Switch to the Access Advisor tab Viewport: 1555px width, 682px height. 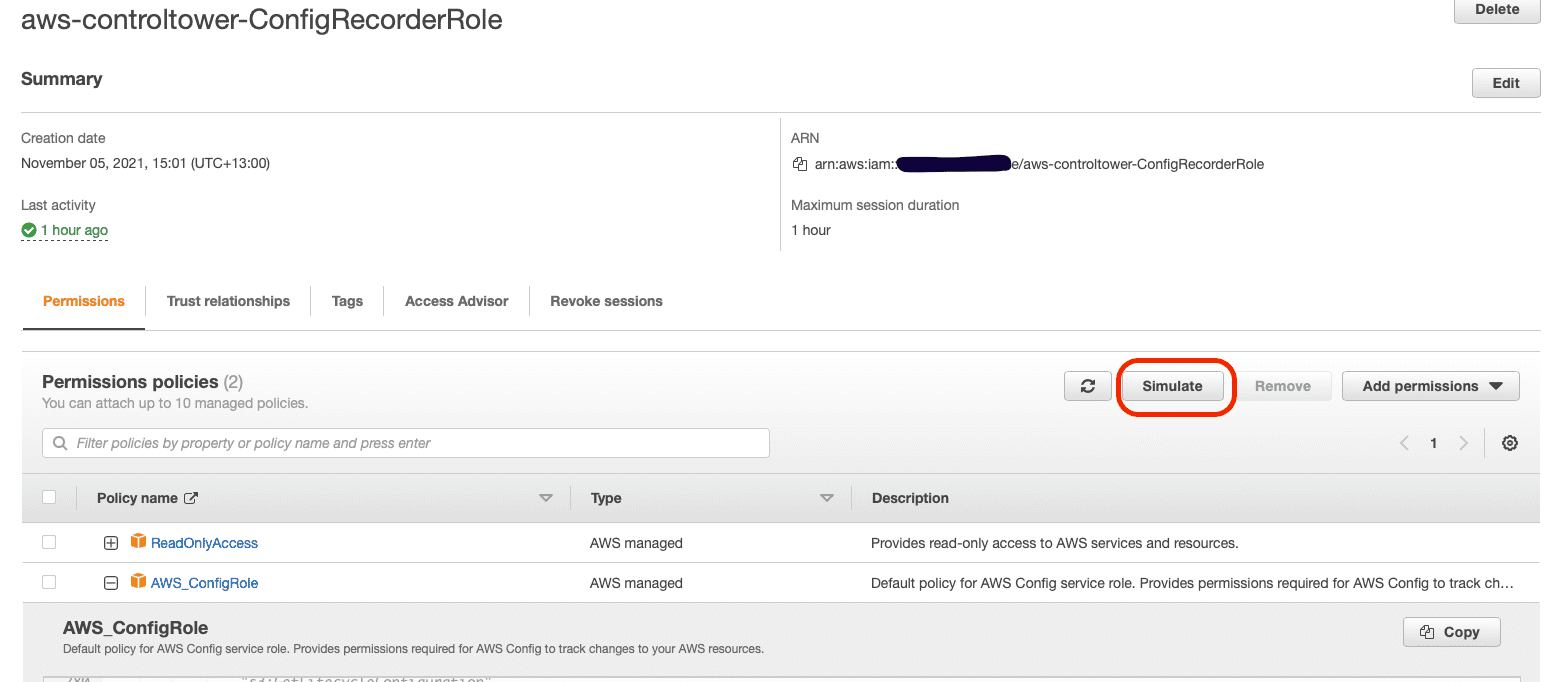pyautogui.click(x=457, y=301)
